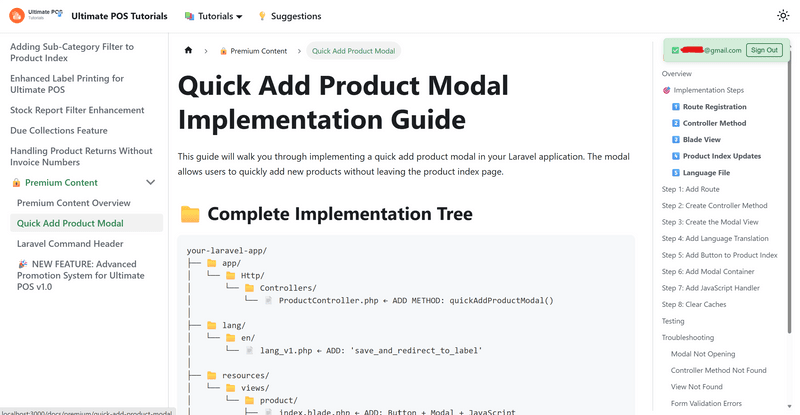Open Premium Content Overview sidebar item
Image resolution: width=800 pixels, height=415 pixels.
pos(87,203)
